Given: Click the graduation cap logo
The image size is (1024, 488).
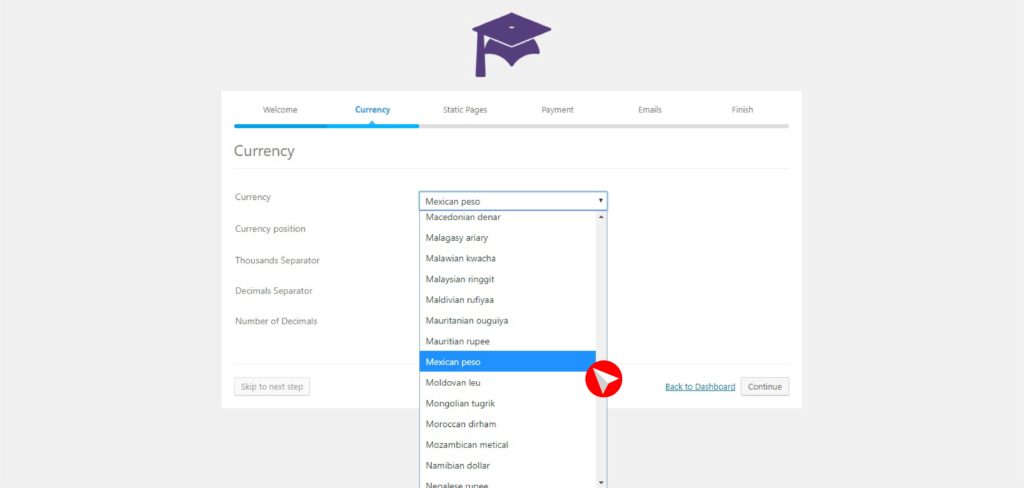Looking at the screenshot, I should 511,45.
